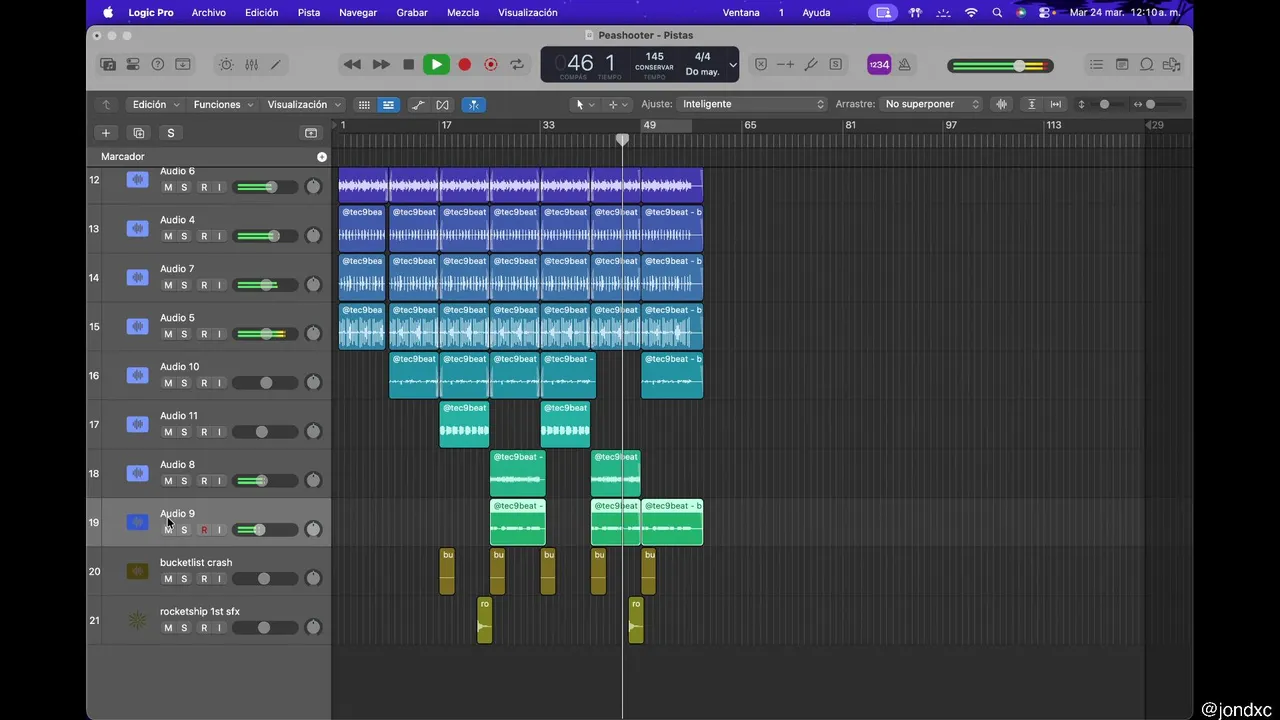Open the pointer left-click tool menu

(584, 104)
